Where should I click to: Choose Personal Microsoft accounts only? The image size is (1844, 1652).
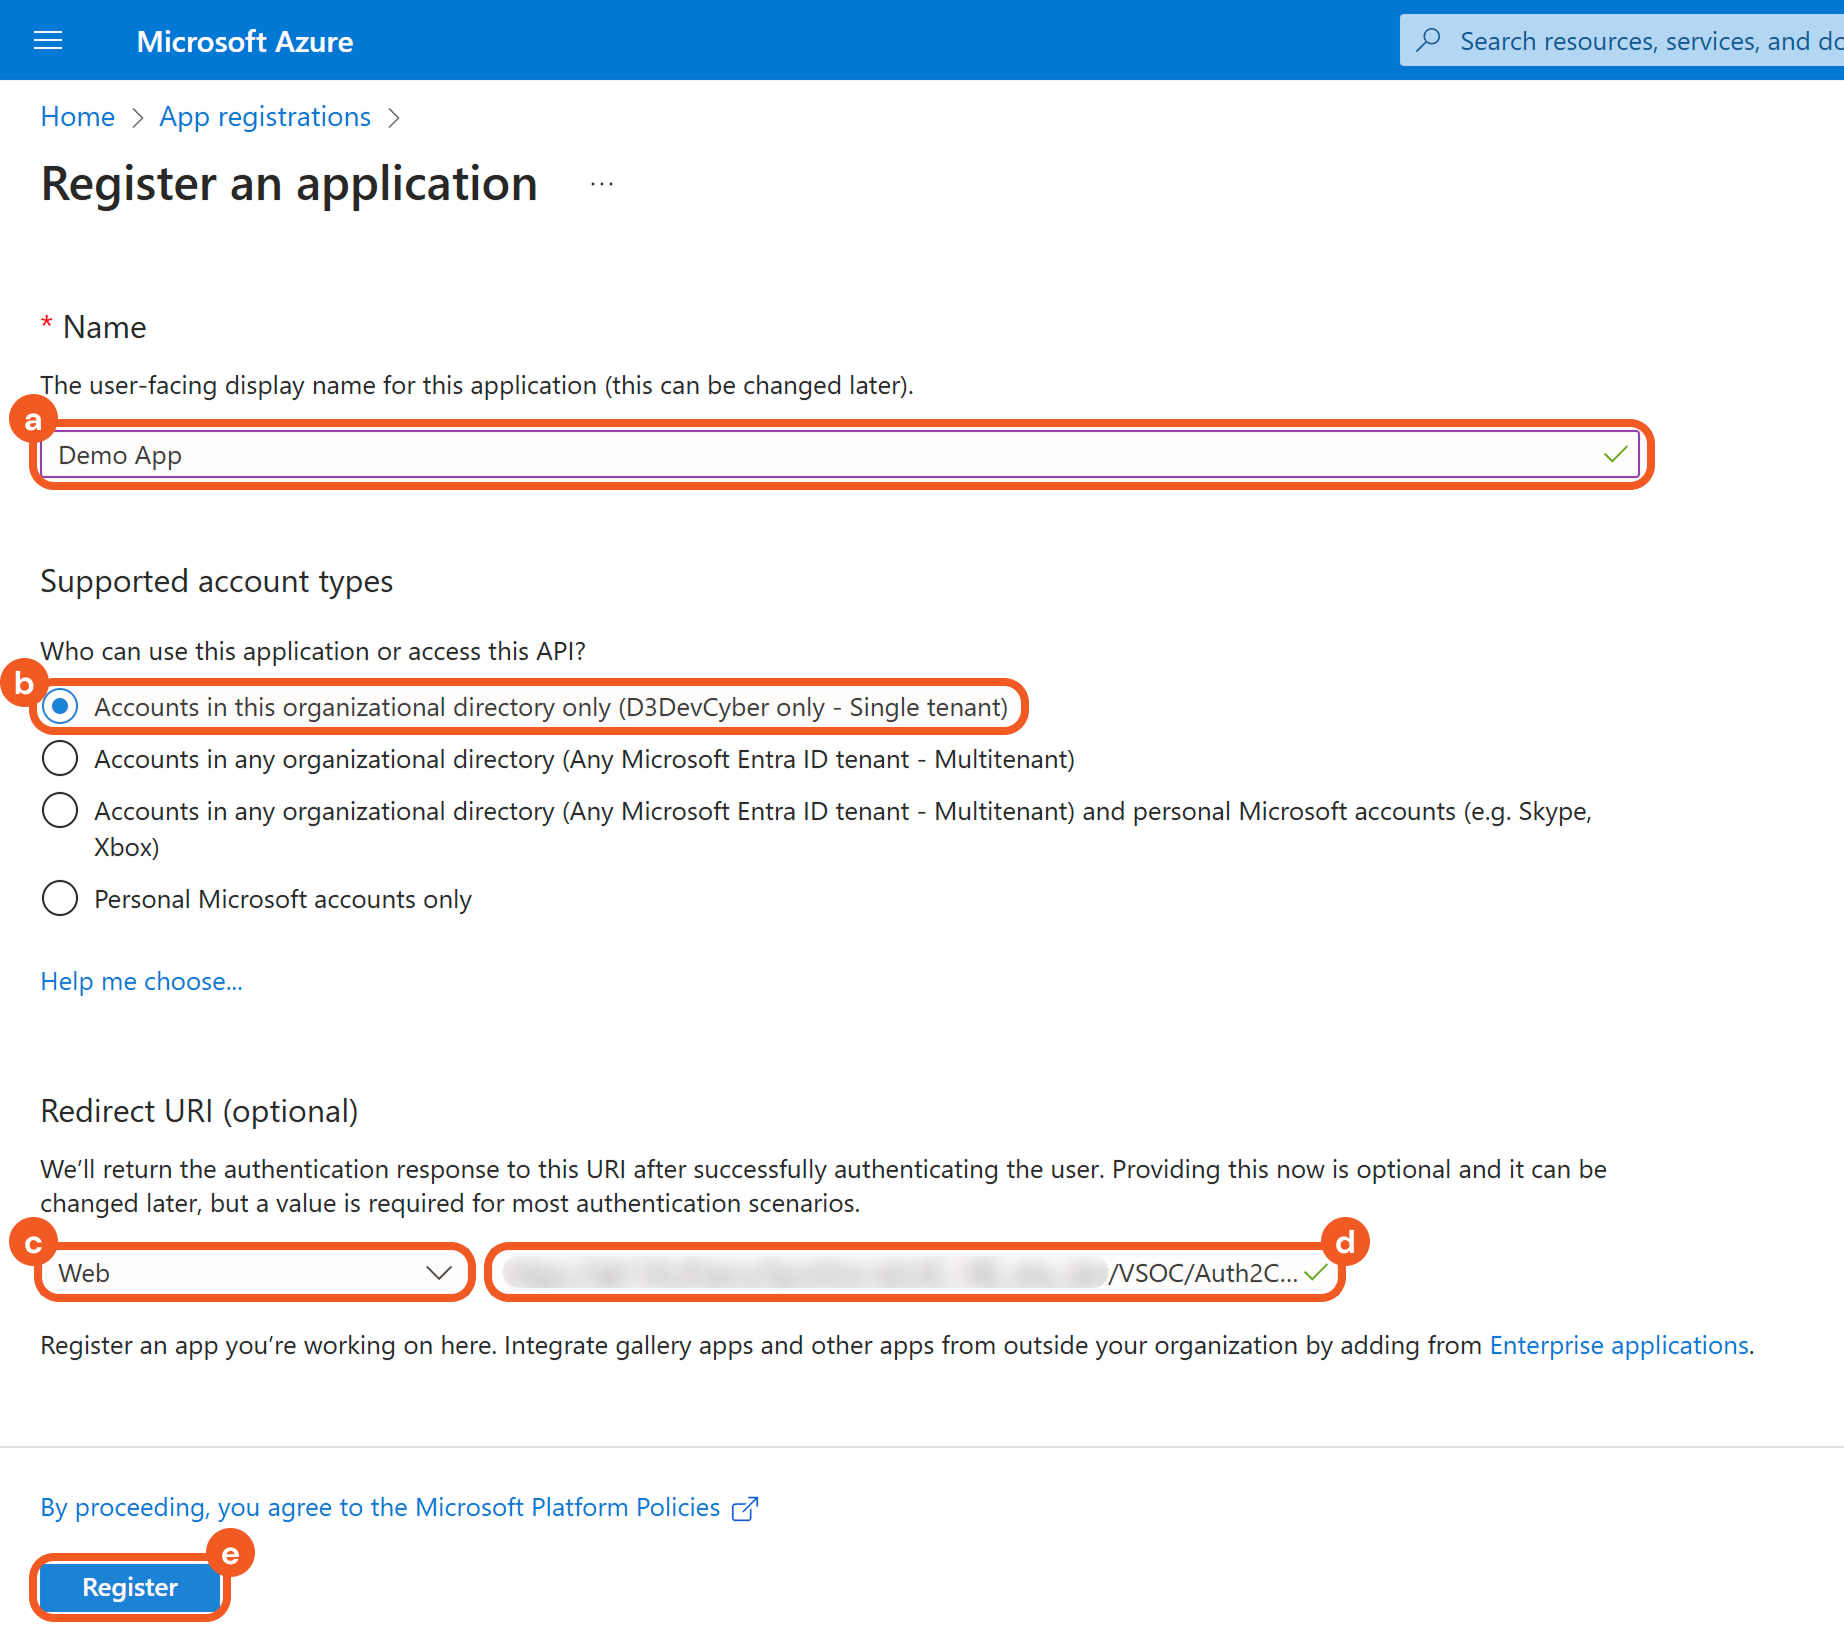coord(60,898)
